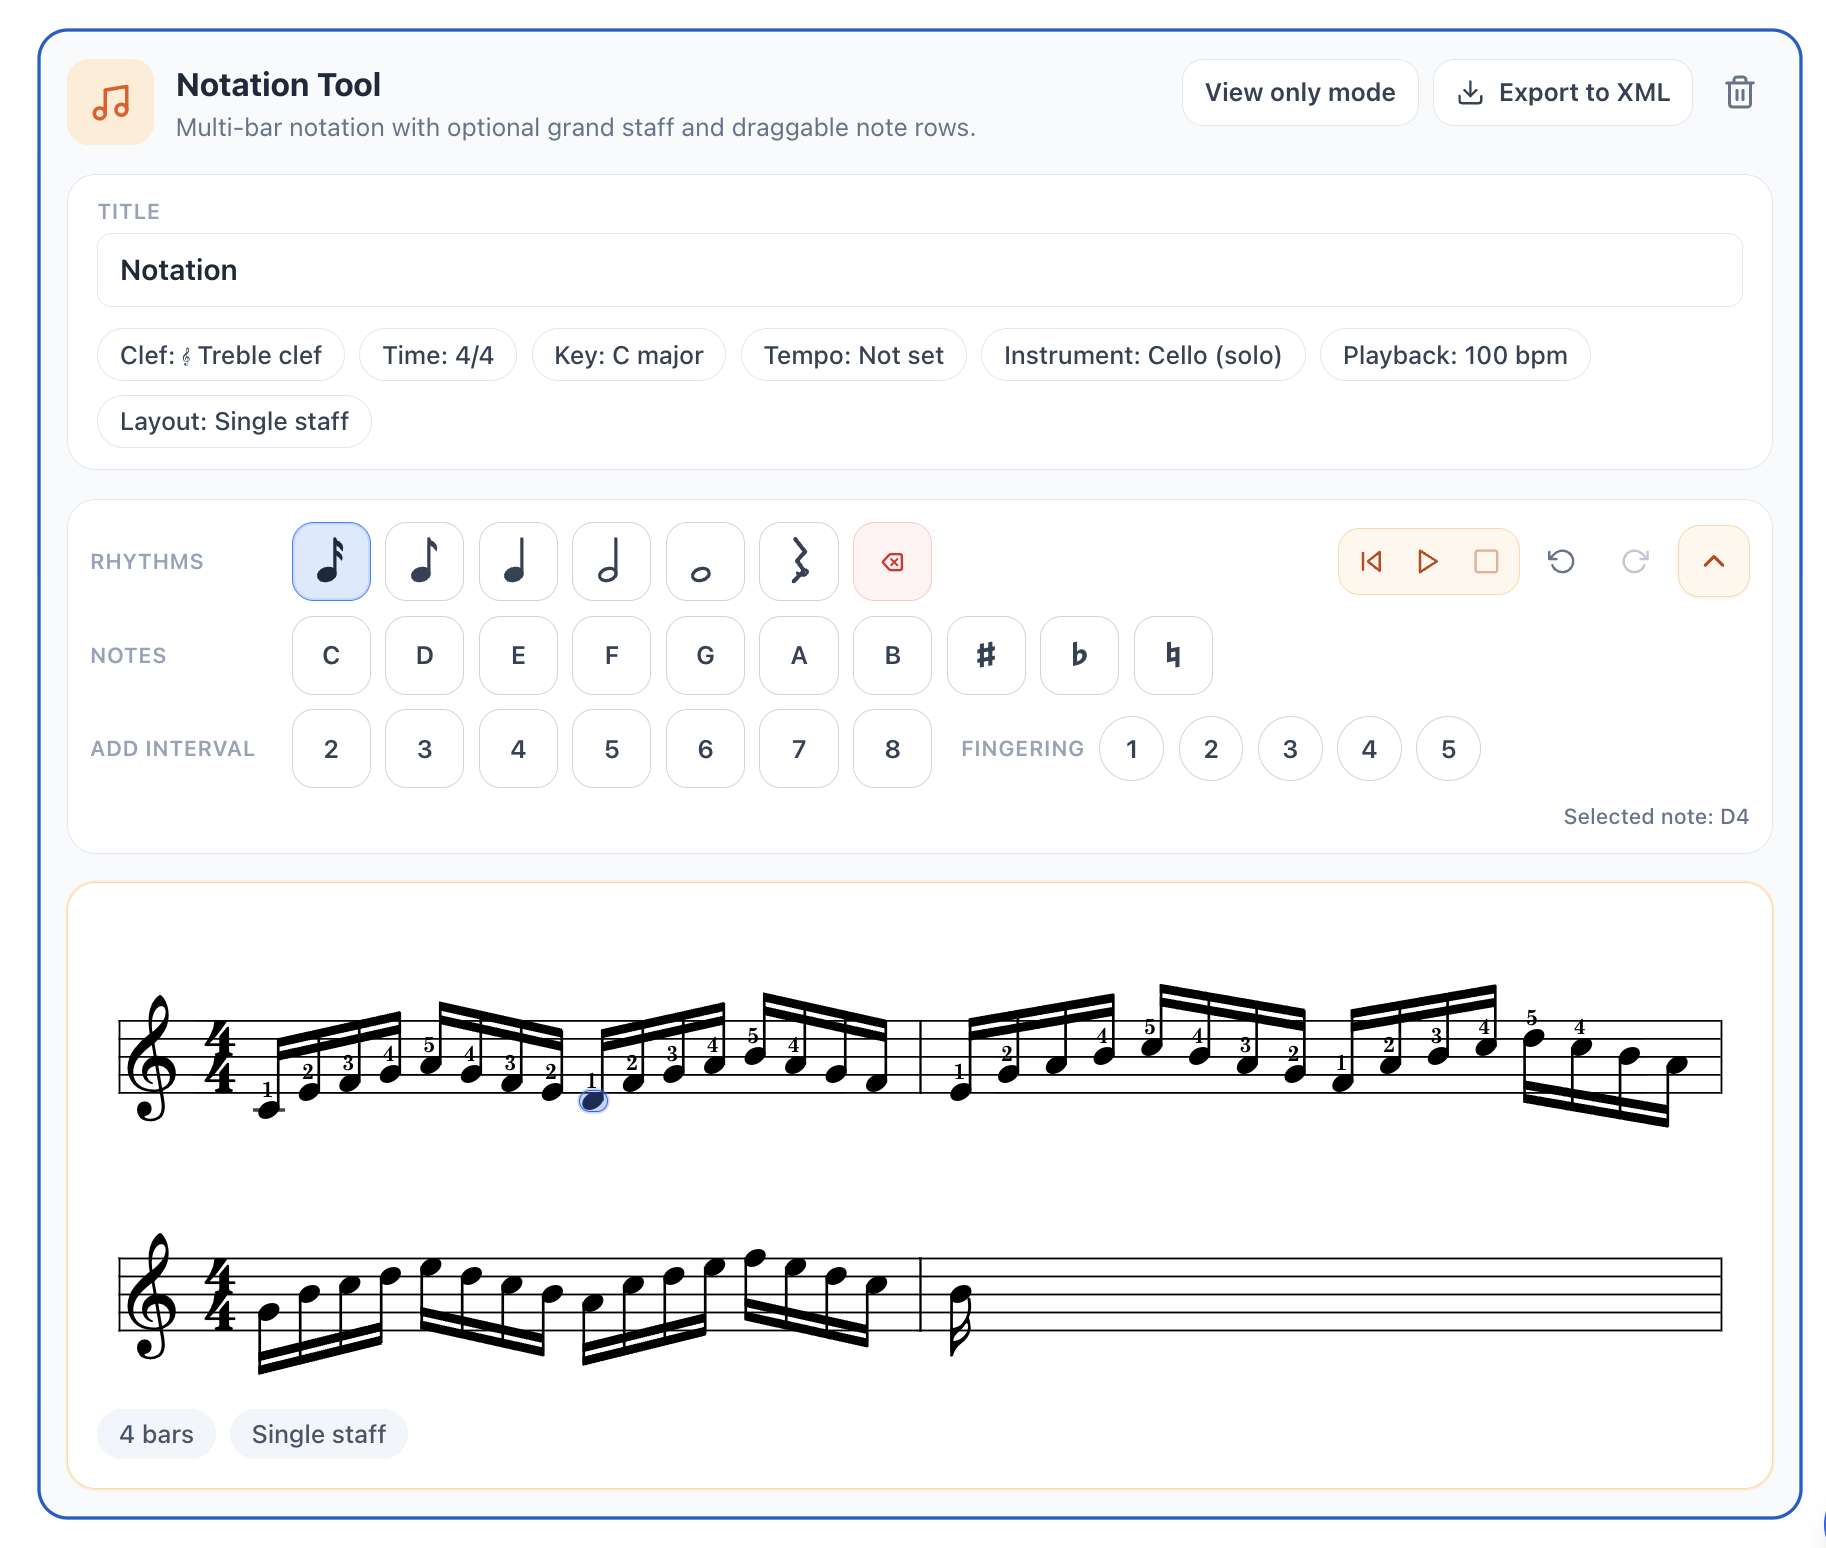
Task: Edit the Notation title field
Action: click(916, 269)
